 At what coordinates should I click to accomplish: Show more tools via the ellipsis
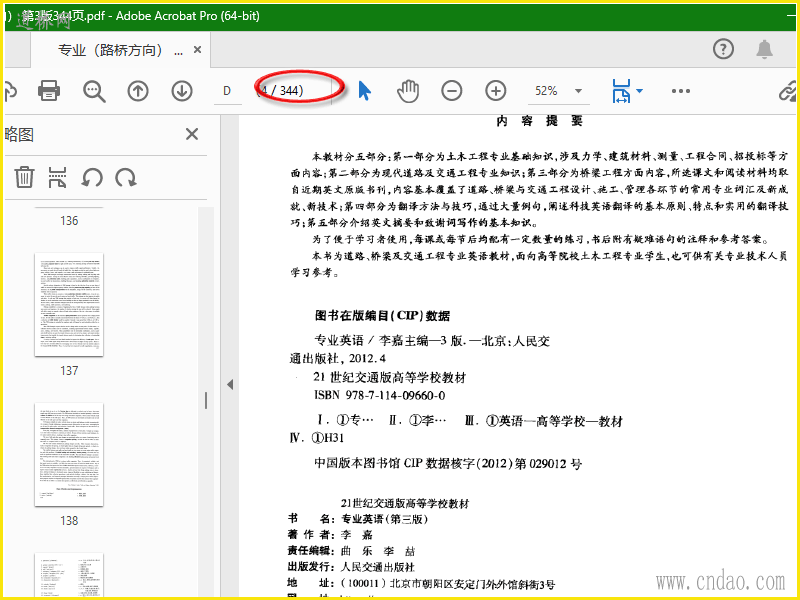(681, 91)
